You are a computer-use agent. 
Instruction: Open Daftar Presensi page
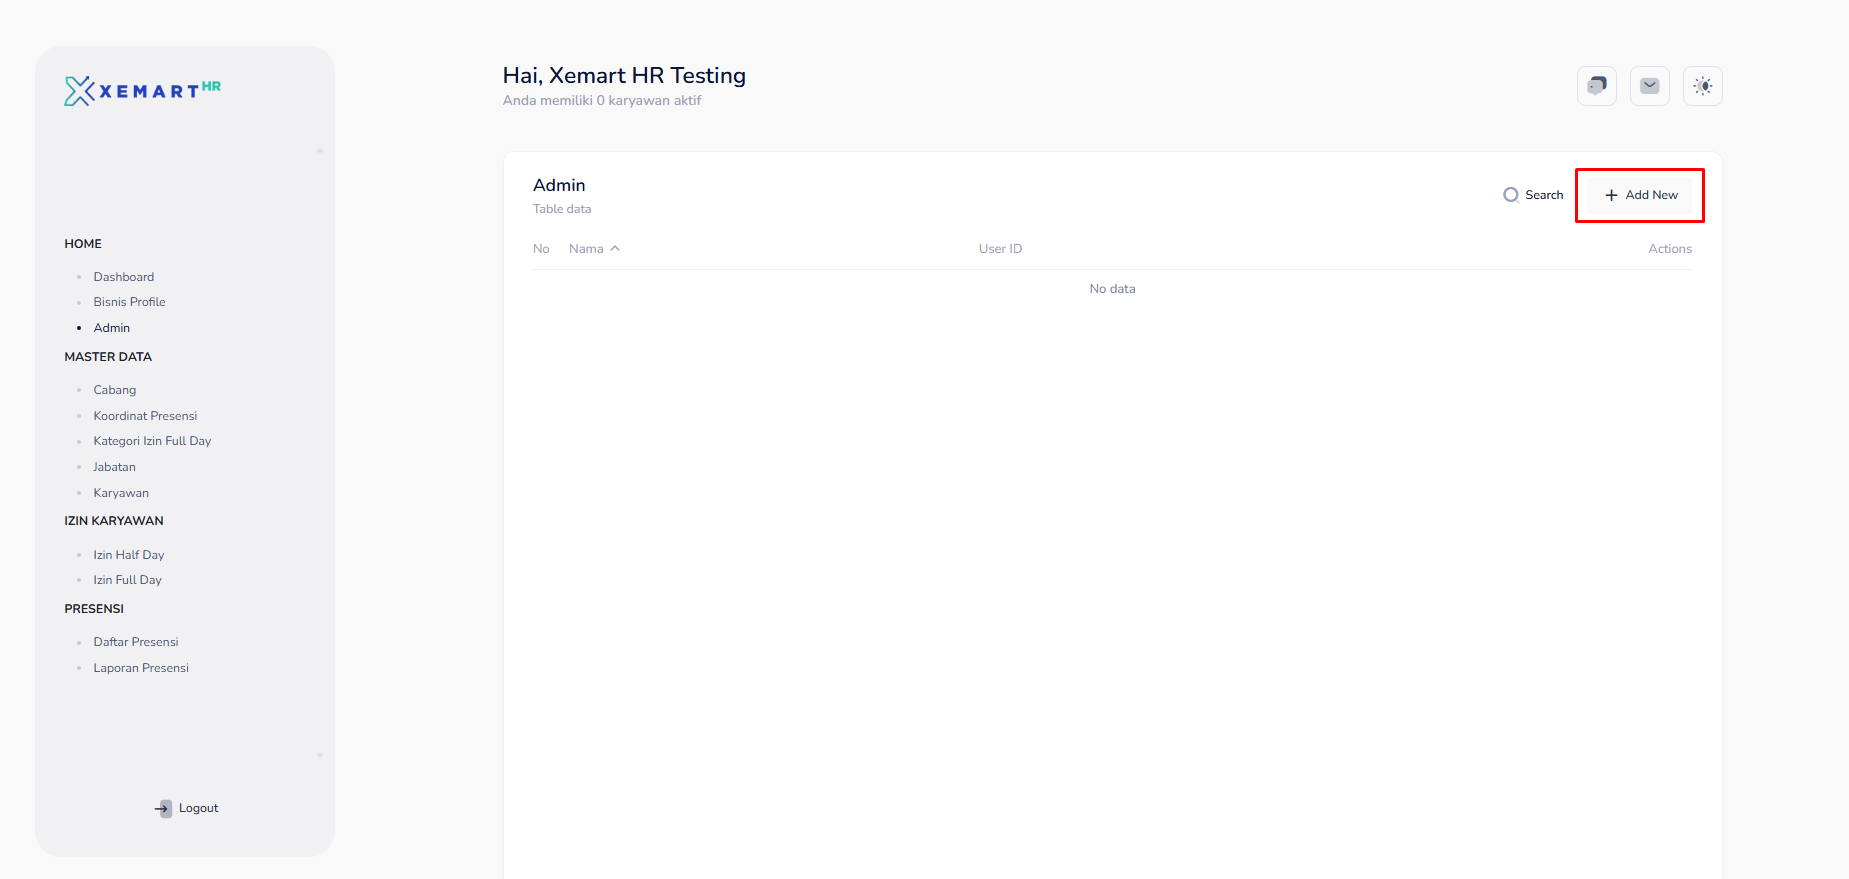click(x=136, y=642)
